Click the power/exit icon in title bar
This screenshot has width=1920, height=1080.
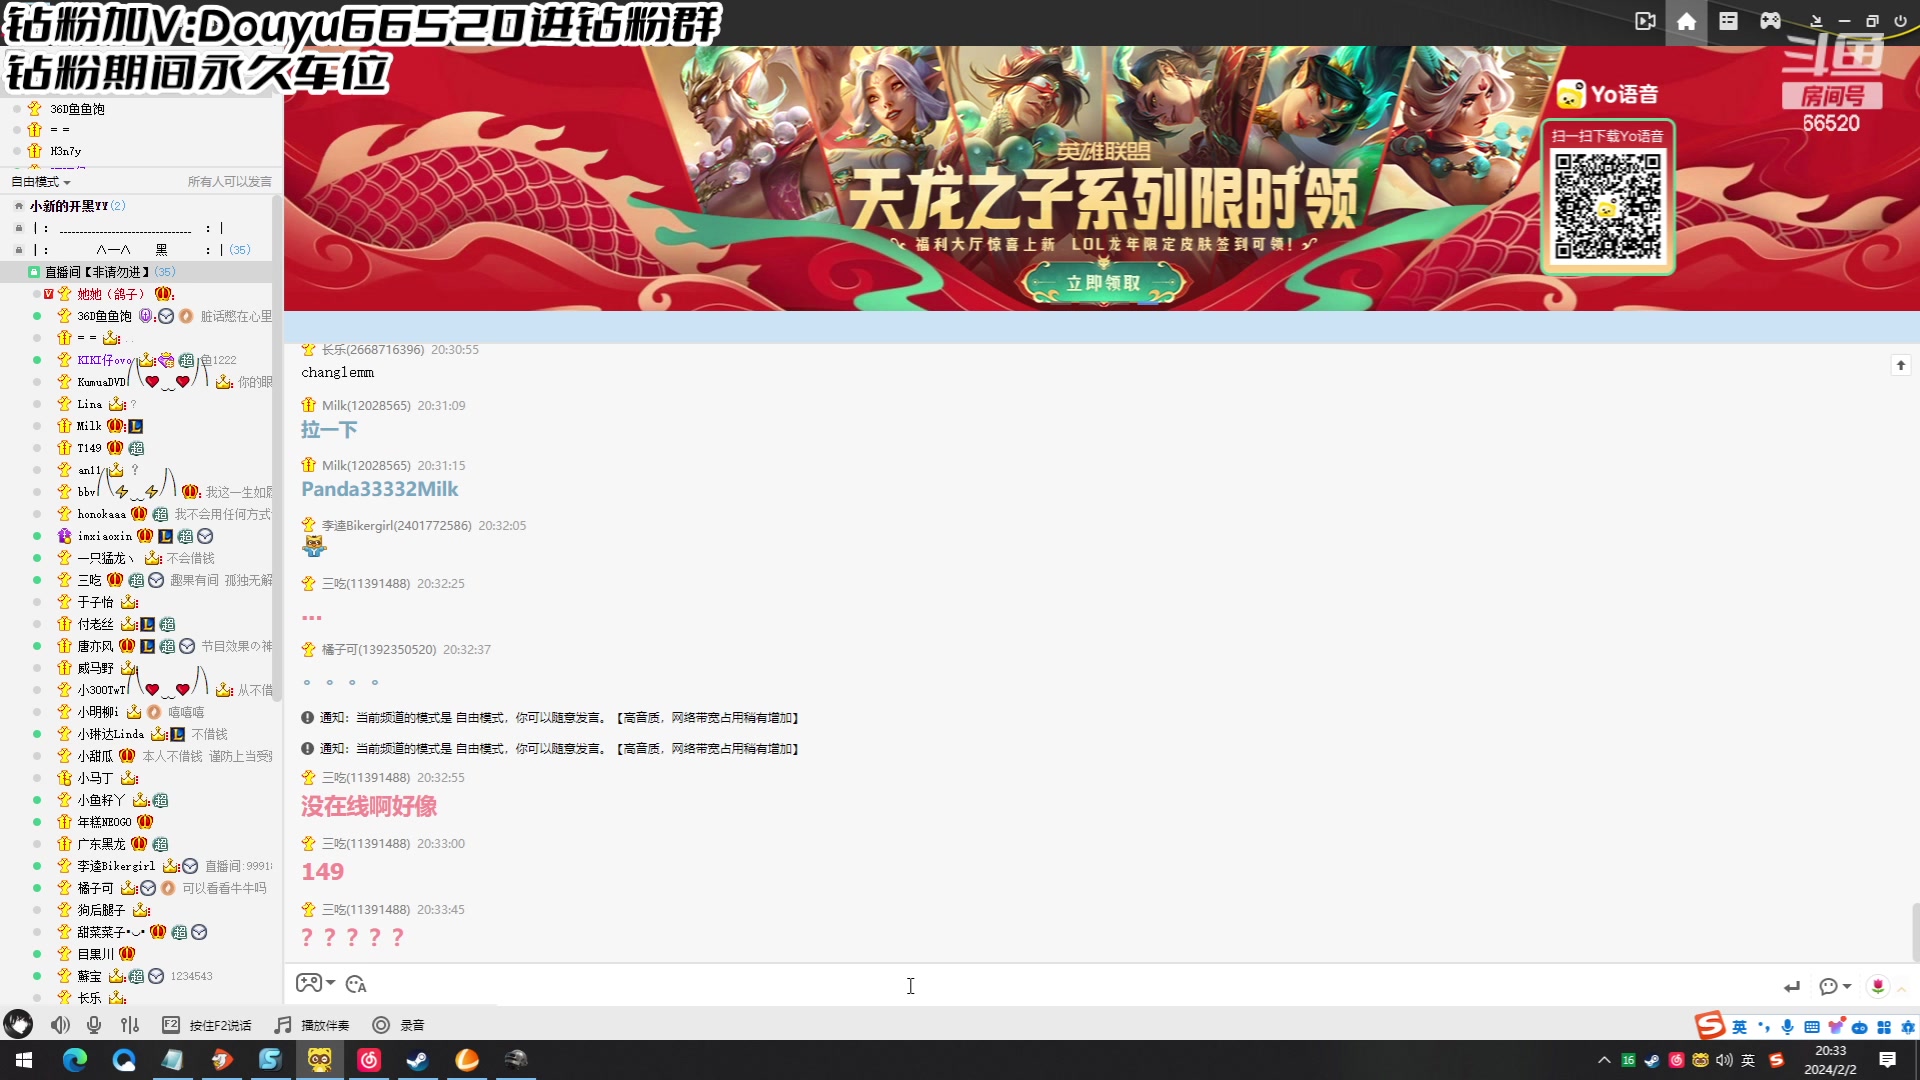1900,21
